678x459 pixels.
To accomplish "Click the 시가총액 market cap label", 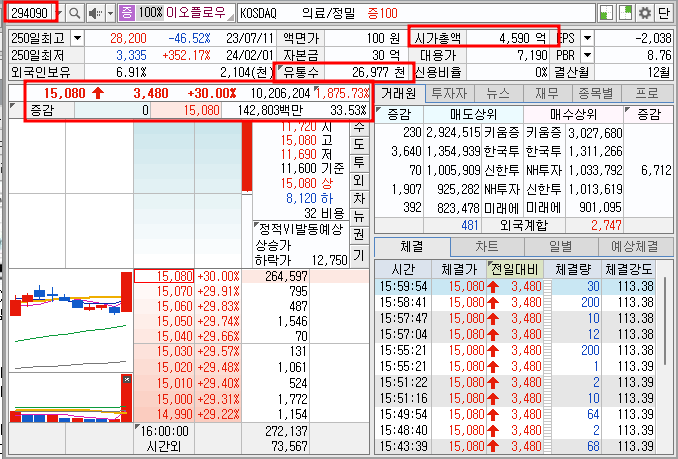I will click(438, 38).
